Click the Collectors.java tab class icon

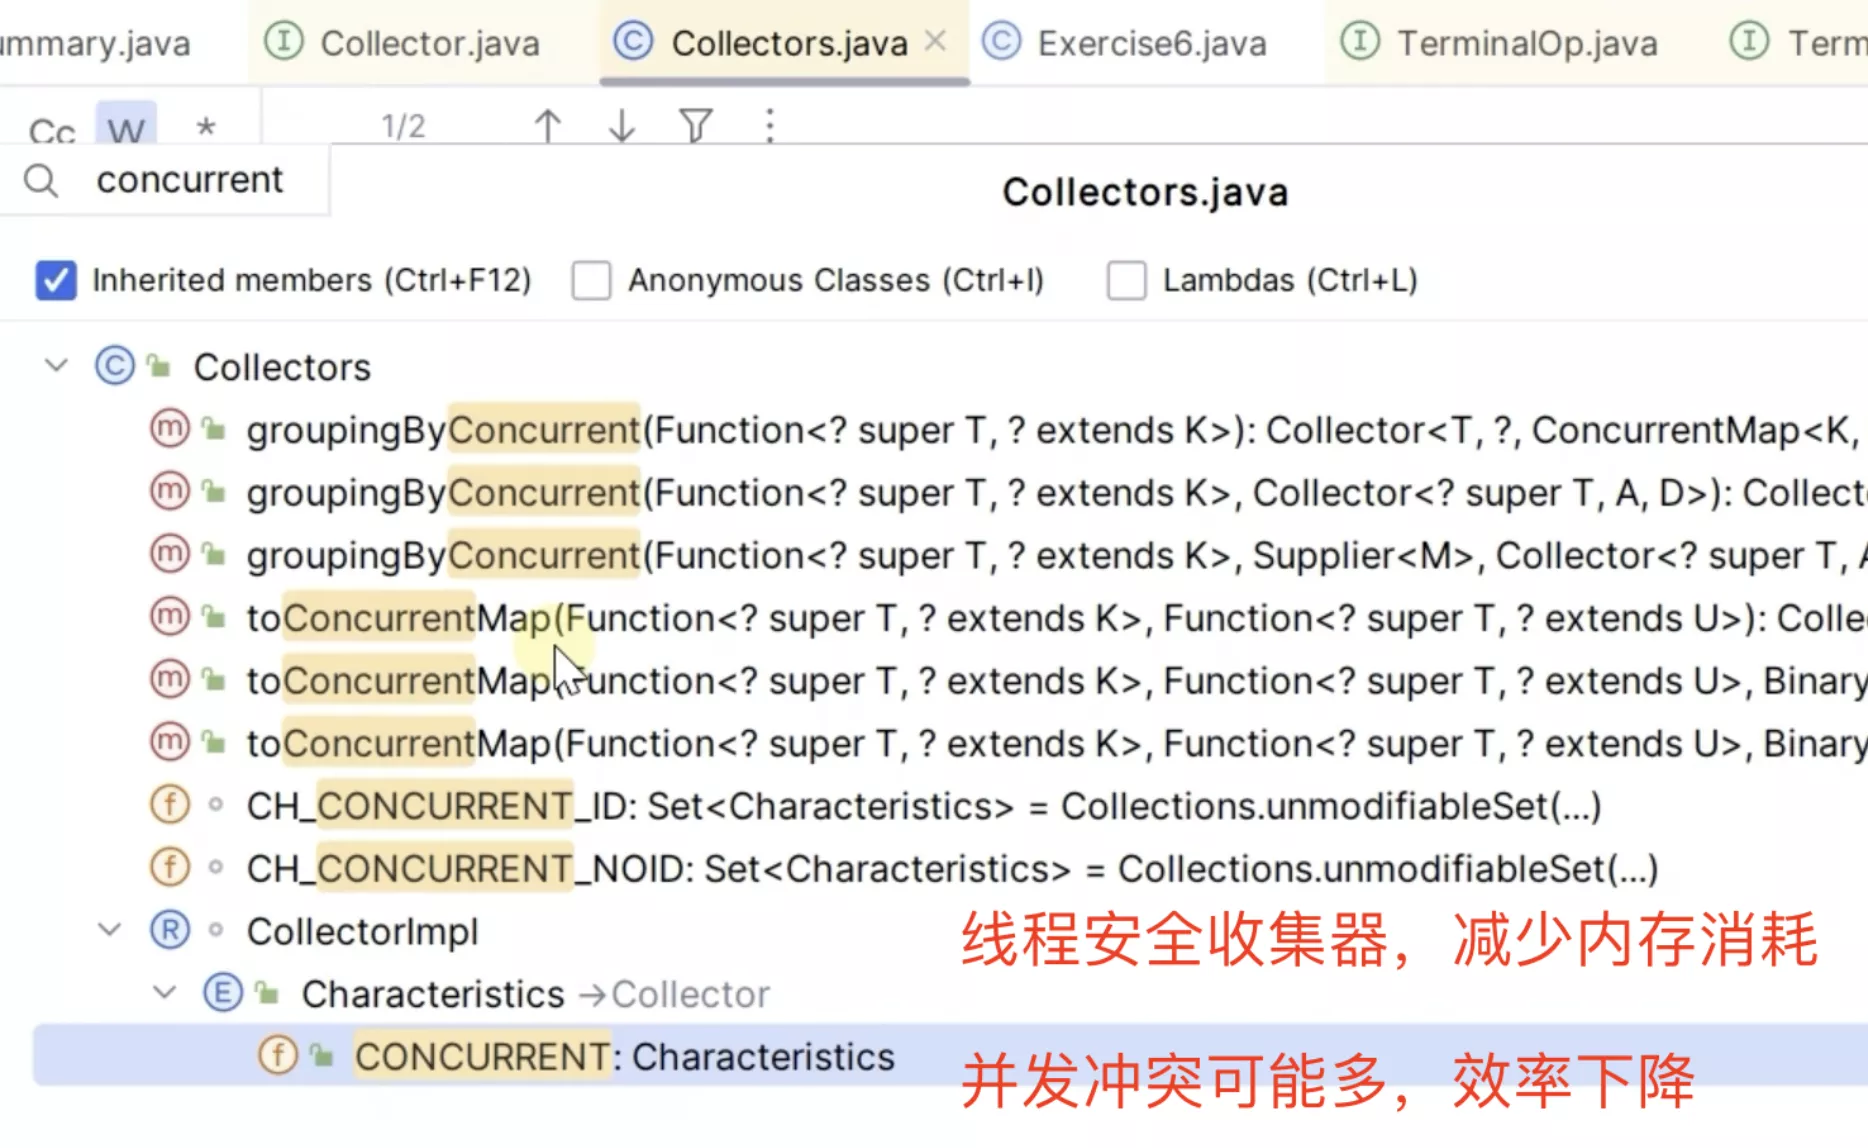pyautogui.click(x=633, y=41)
